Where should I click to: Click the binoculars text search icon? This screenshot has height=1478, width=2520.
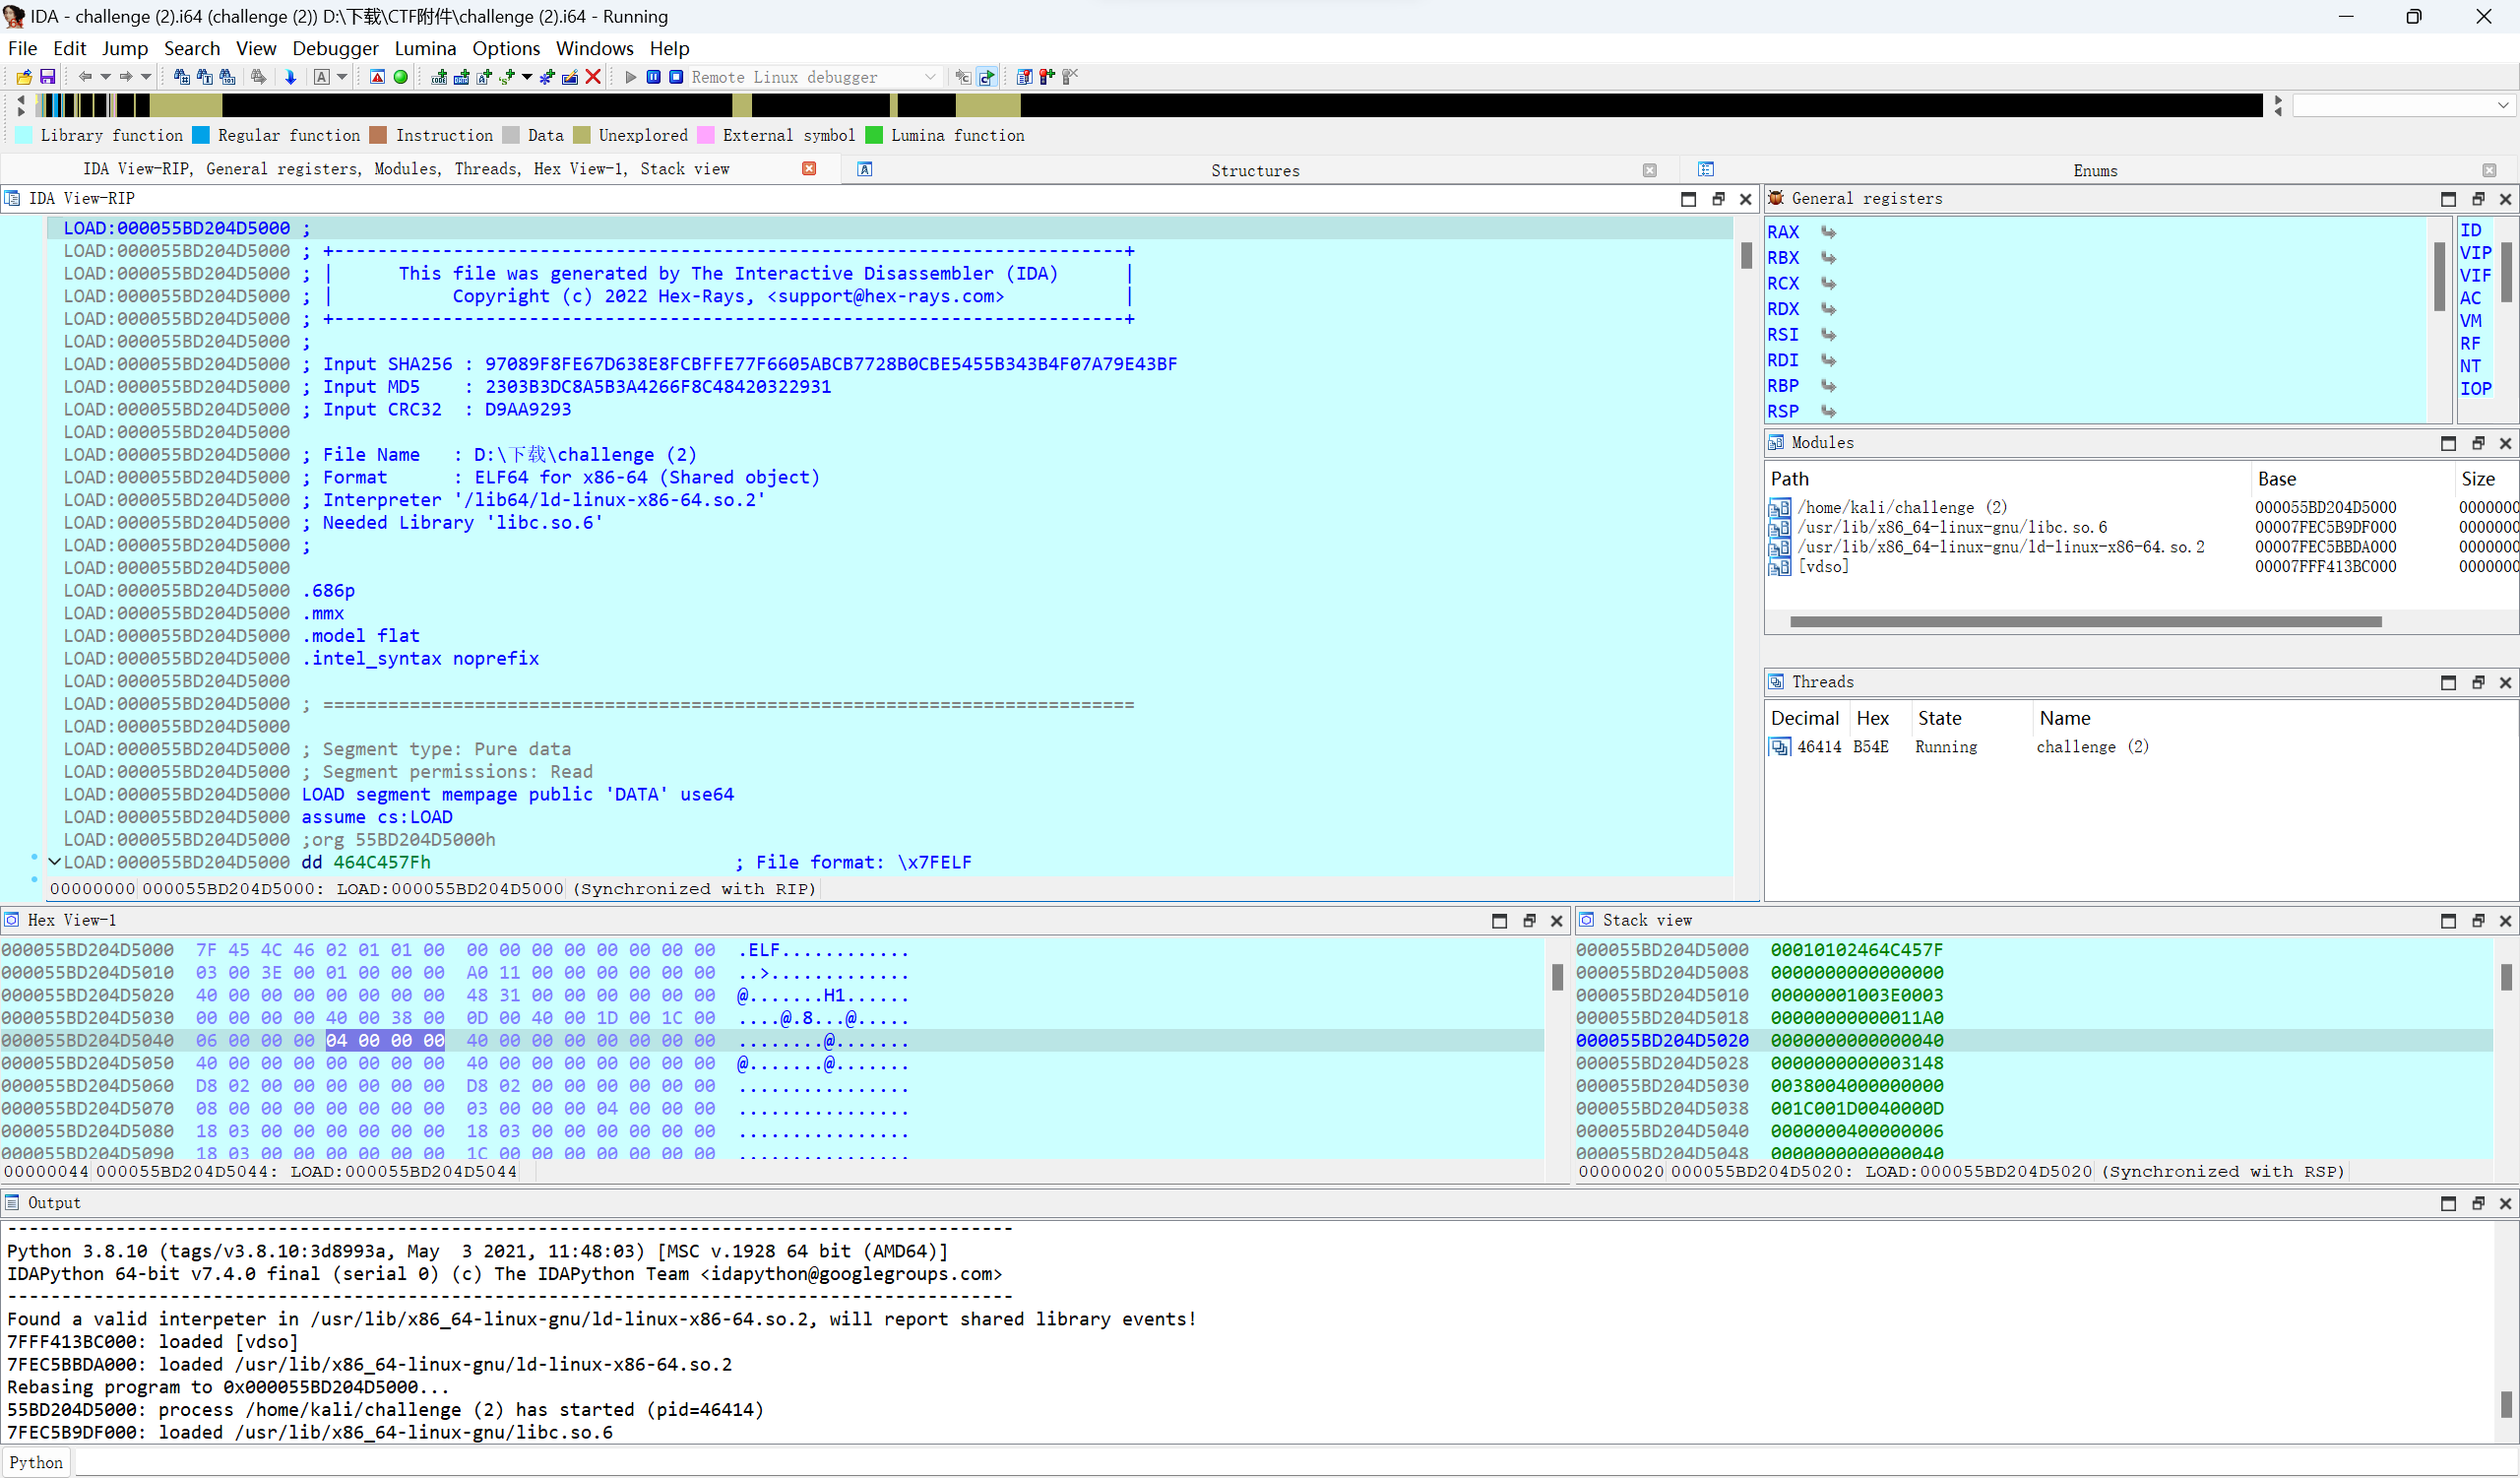204,77
